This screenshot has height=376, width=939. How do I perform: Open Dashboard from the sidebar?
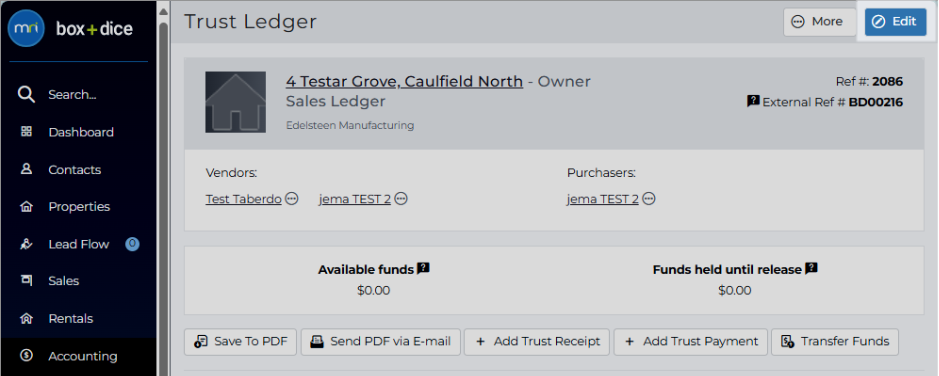tap(80, 132)
